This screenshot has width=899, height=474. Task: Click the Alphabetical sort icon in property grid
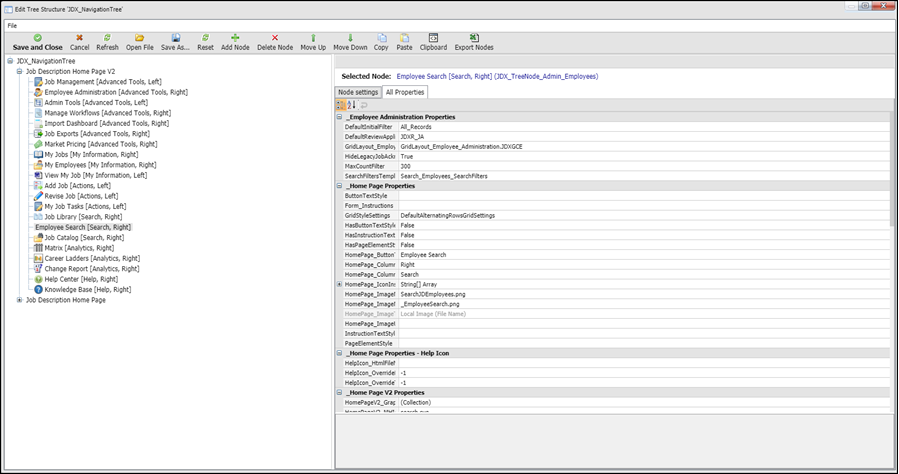pyautogui.click(x=351, y=105)
